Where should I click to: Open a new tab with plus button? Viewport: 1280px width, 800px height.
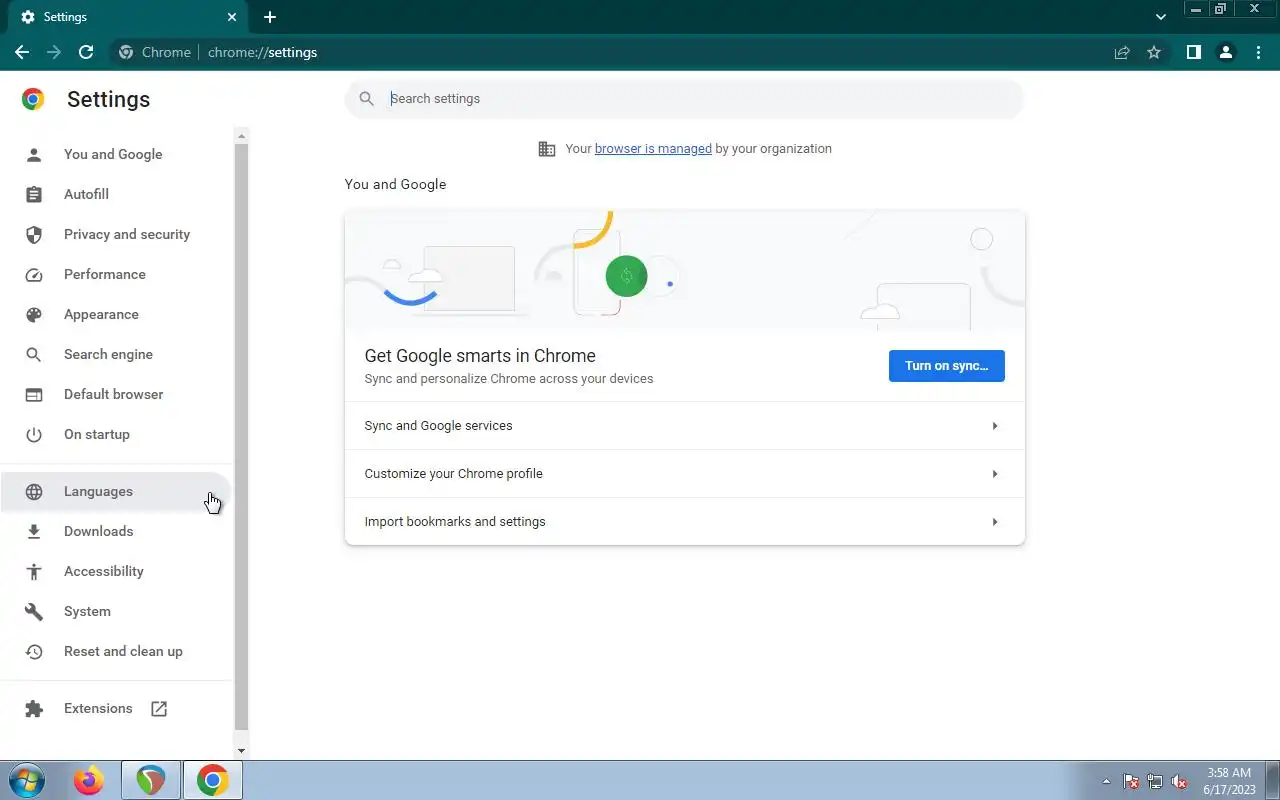coord(270,17)
